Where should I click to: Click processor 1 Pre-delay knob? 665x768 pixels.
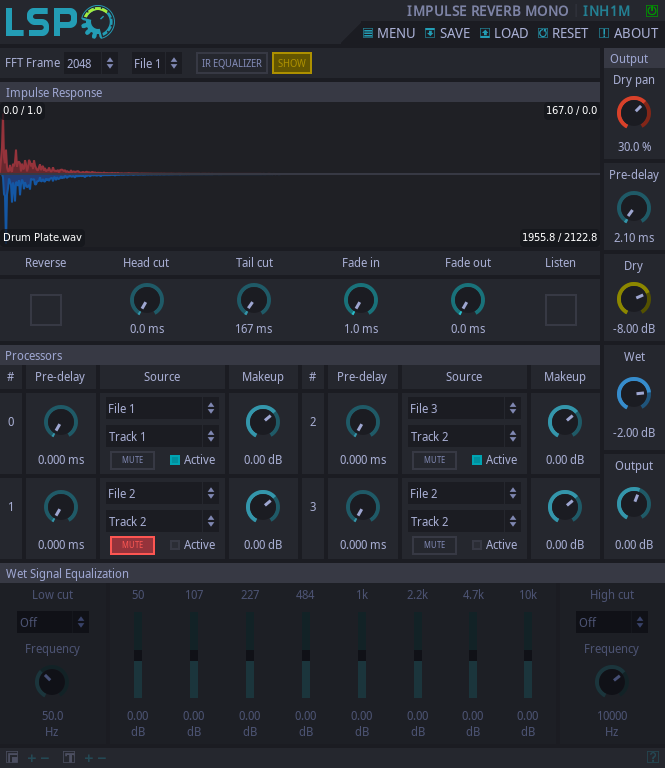[61, 507]
